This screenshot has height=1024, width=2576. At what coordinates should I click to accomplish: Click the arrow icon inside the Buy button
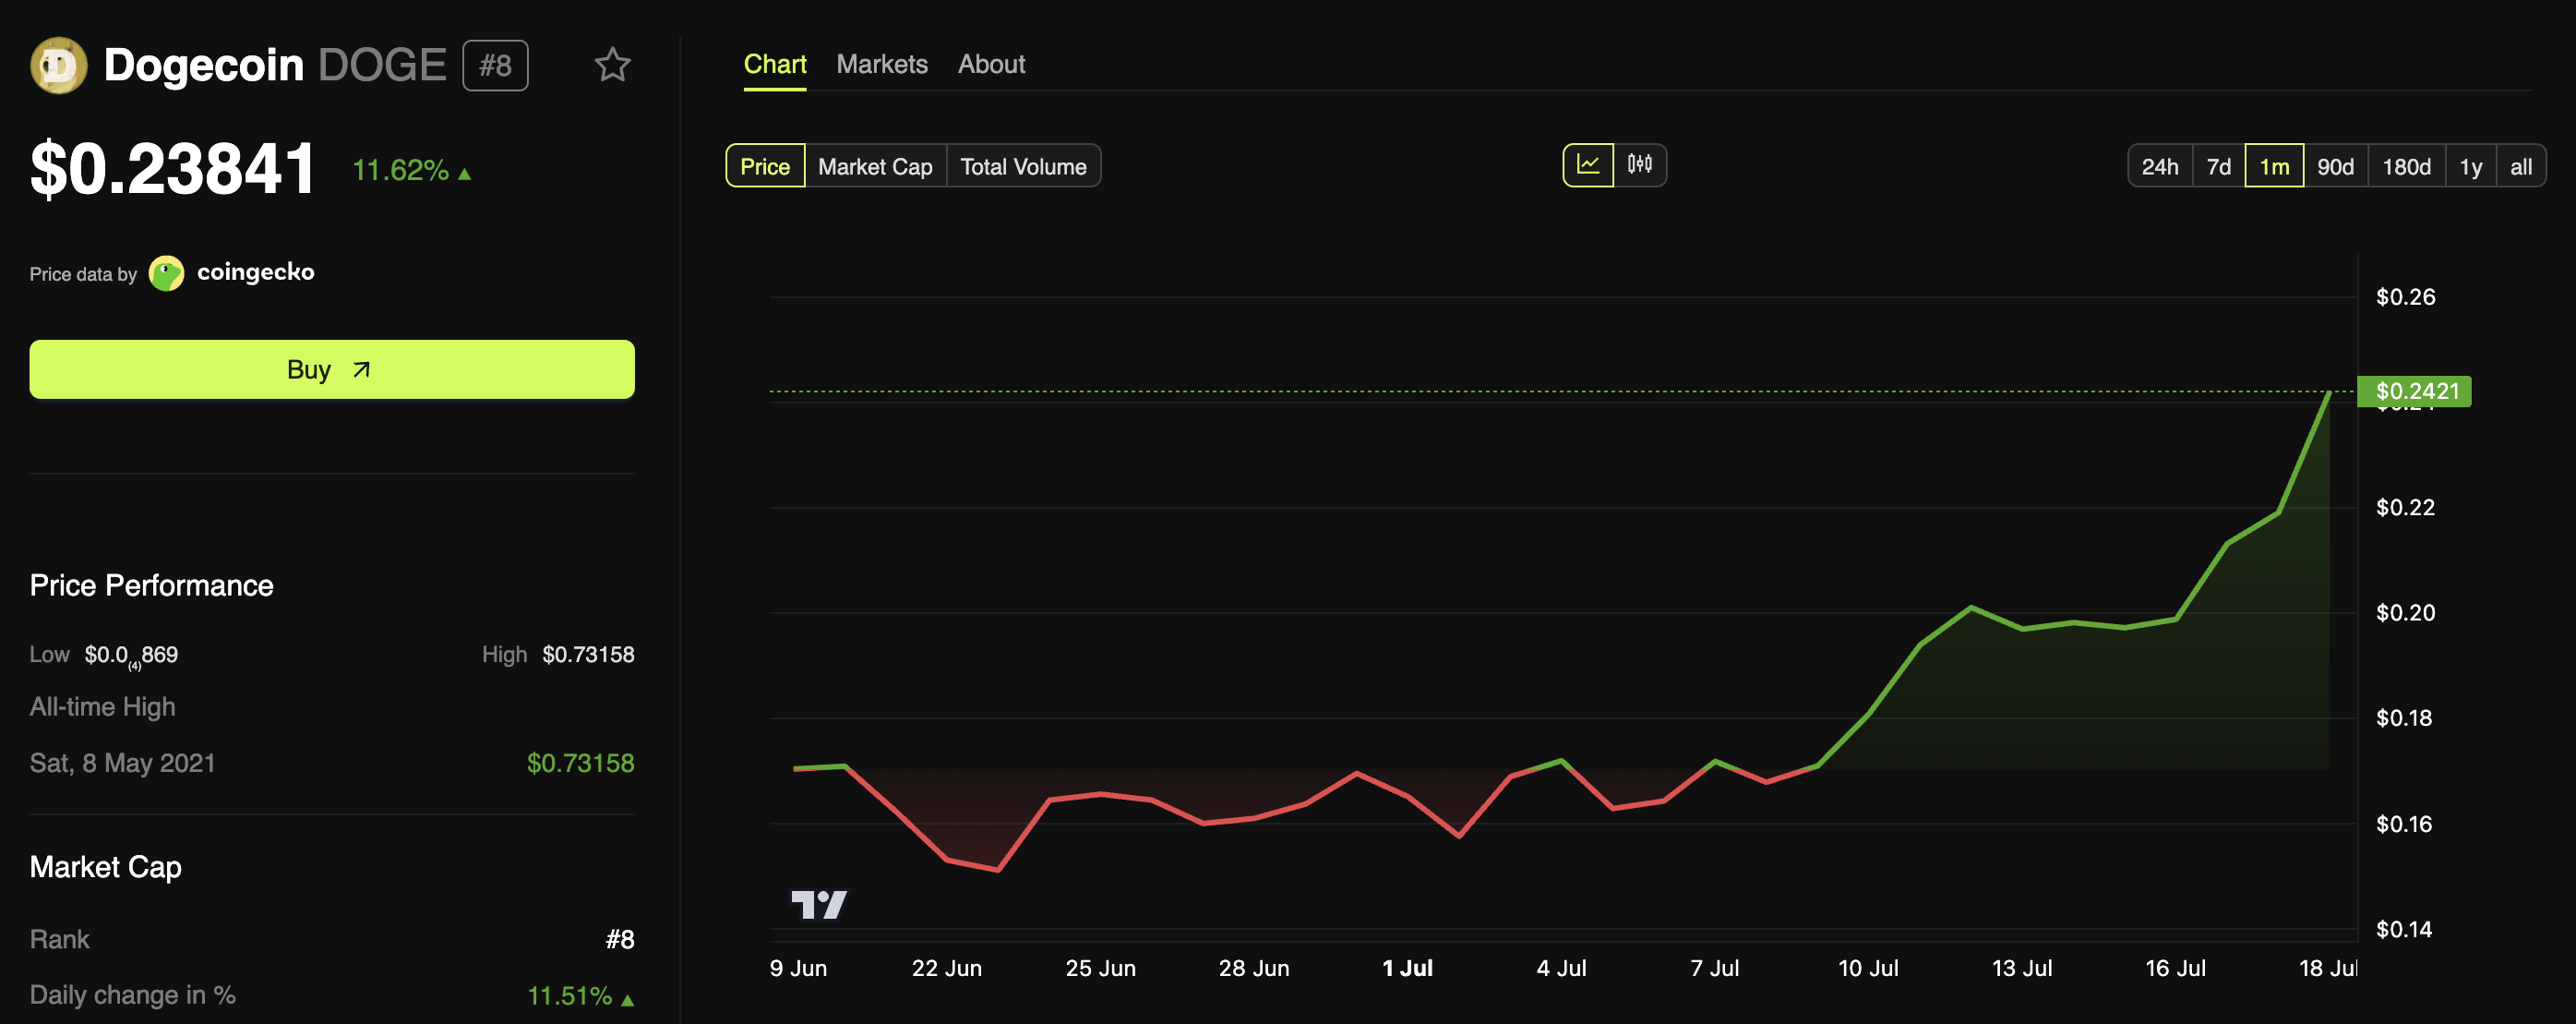(360, 369)
